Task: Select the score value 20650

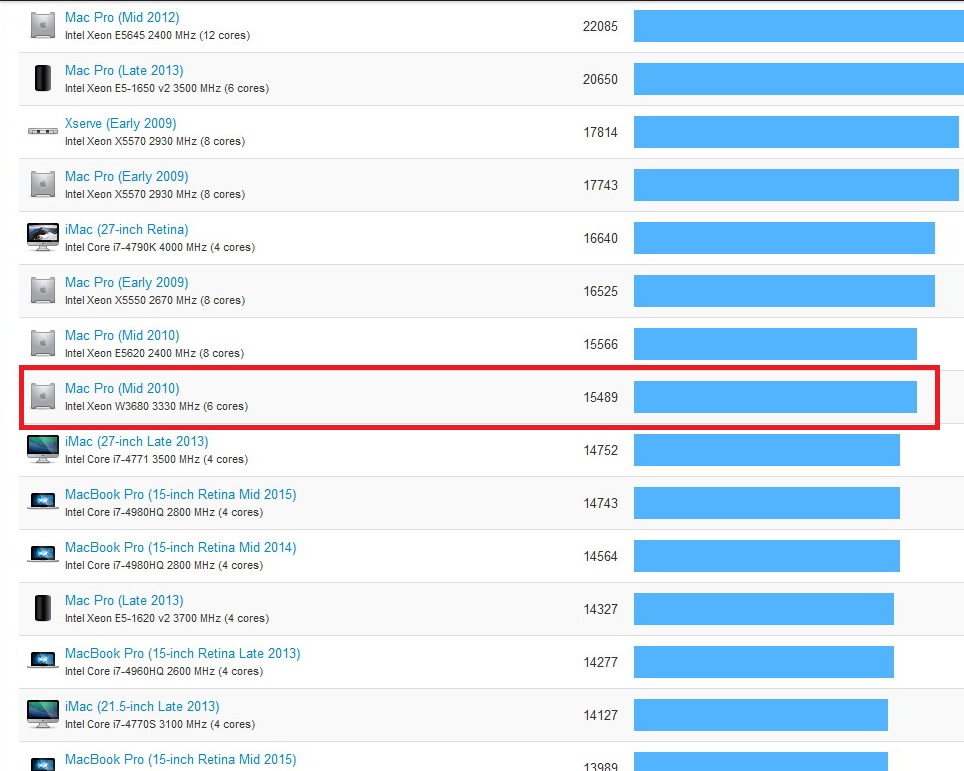Action: click(x=600, y=79)
